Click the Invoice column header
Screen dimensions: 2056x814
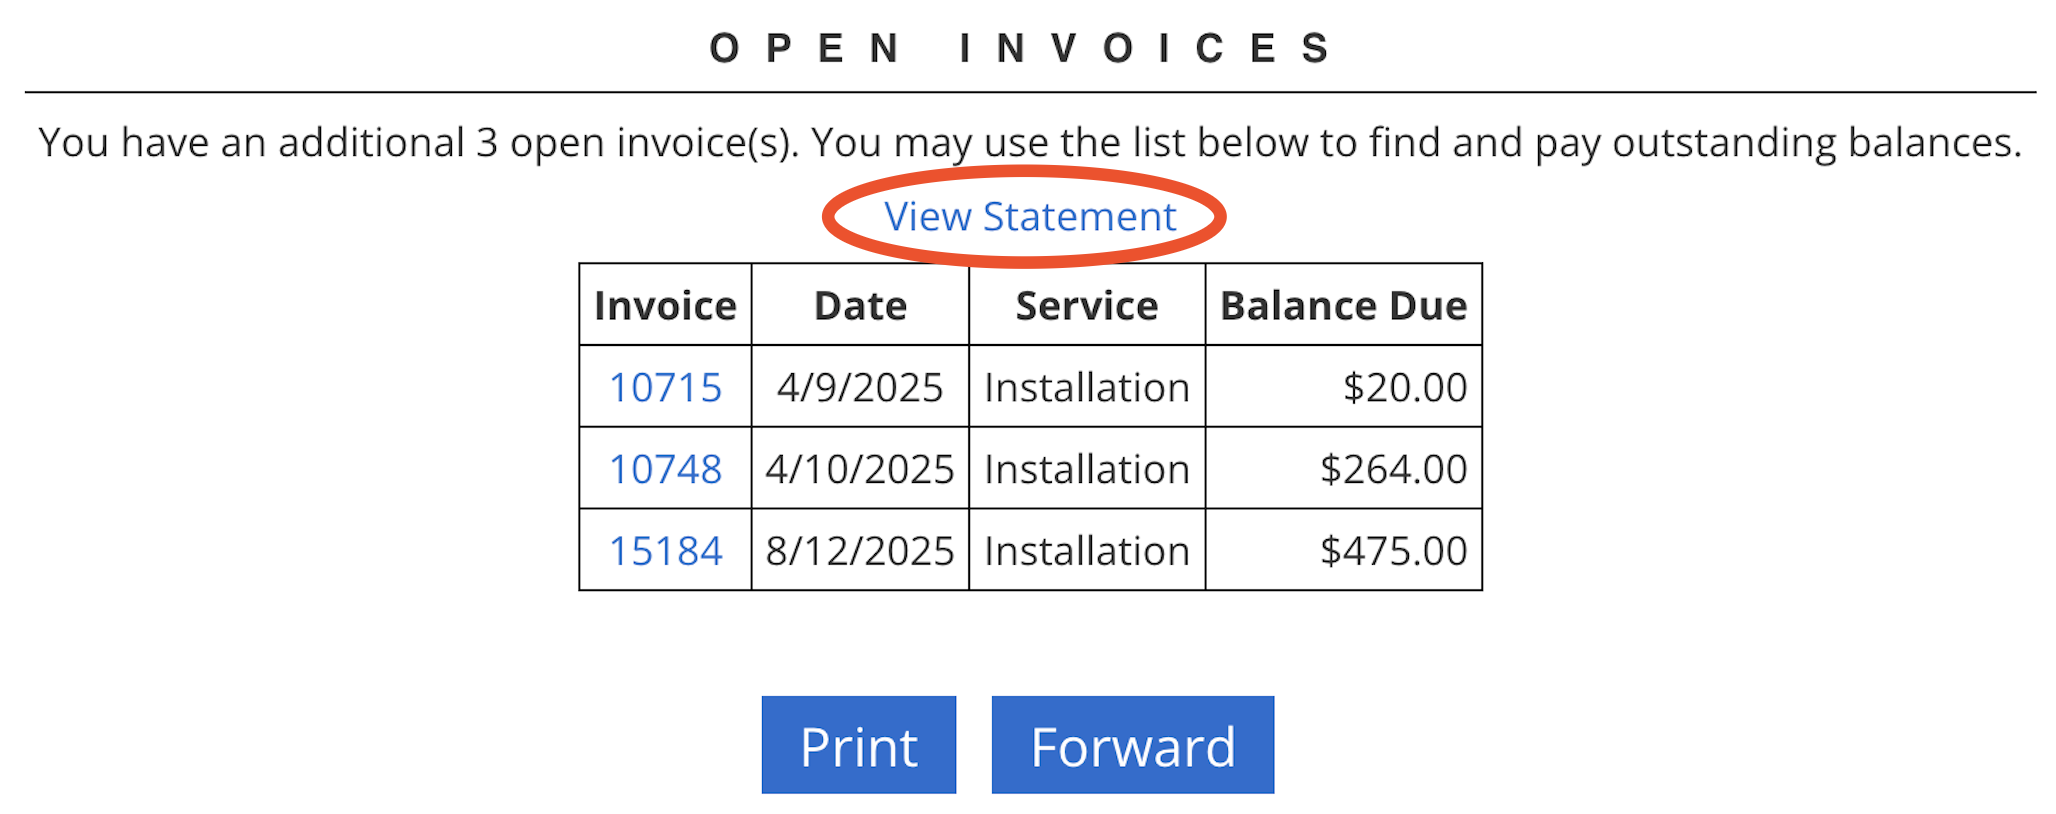[x=665, y=306]
